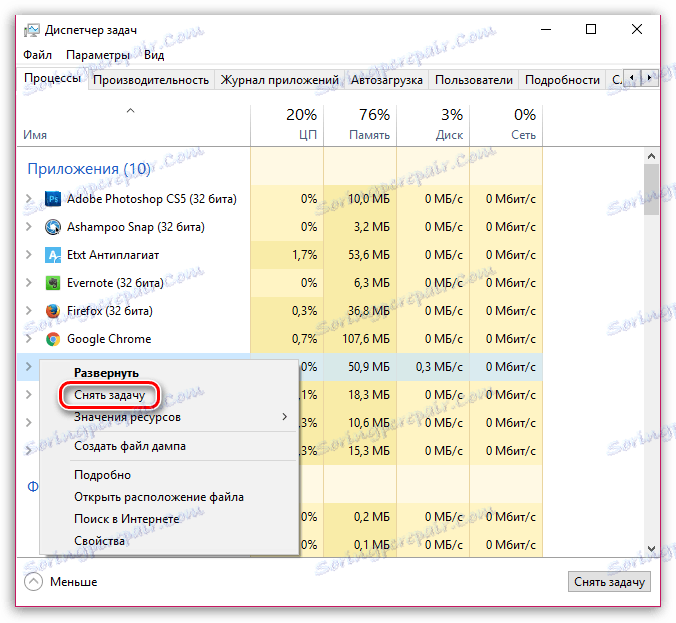
Task: Expand the Etxt Антиплагиат row
Action: (x=28, y=254)
